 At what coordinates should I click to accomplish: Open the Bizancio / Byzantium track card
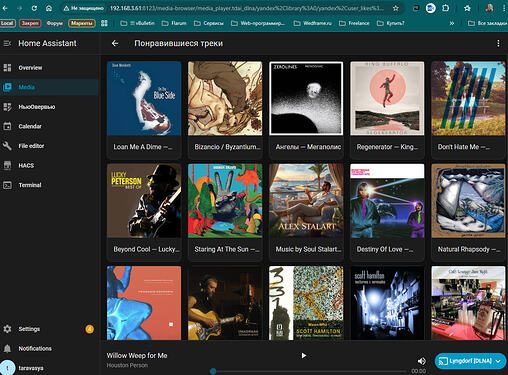(x=225, y=109)
